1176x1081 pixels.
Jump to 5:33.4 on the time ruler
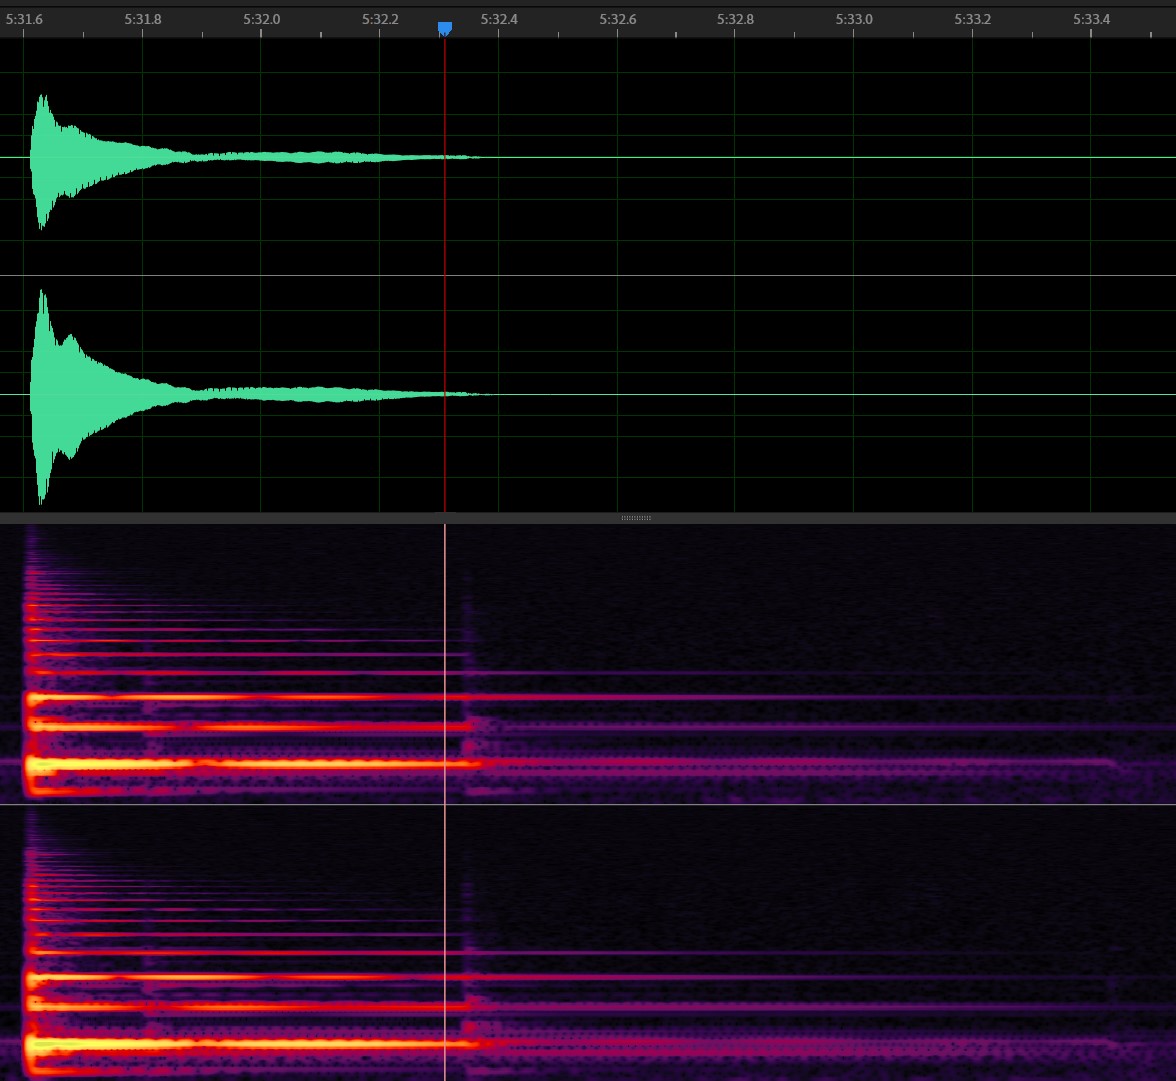tap(1091, 19)
